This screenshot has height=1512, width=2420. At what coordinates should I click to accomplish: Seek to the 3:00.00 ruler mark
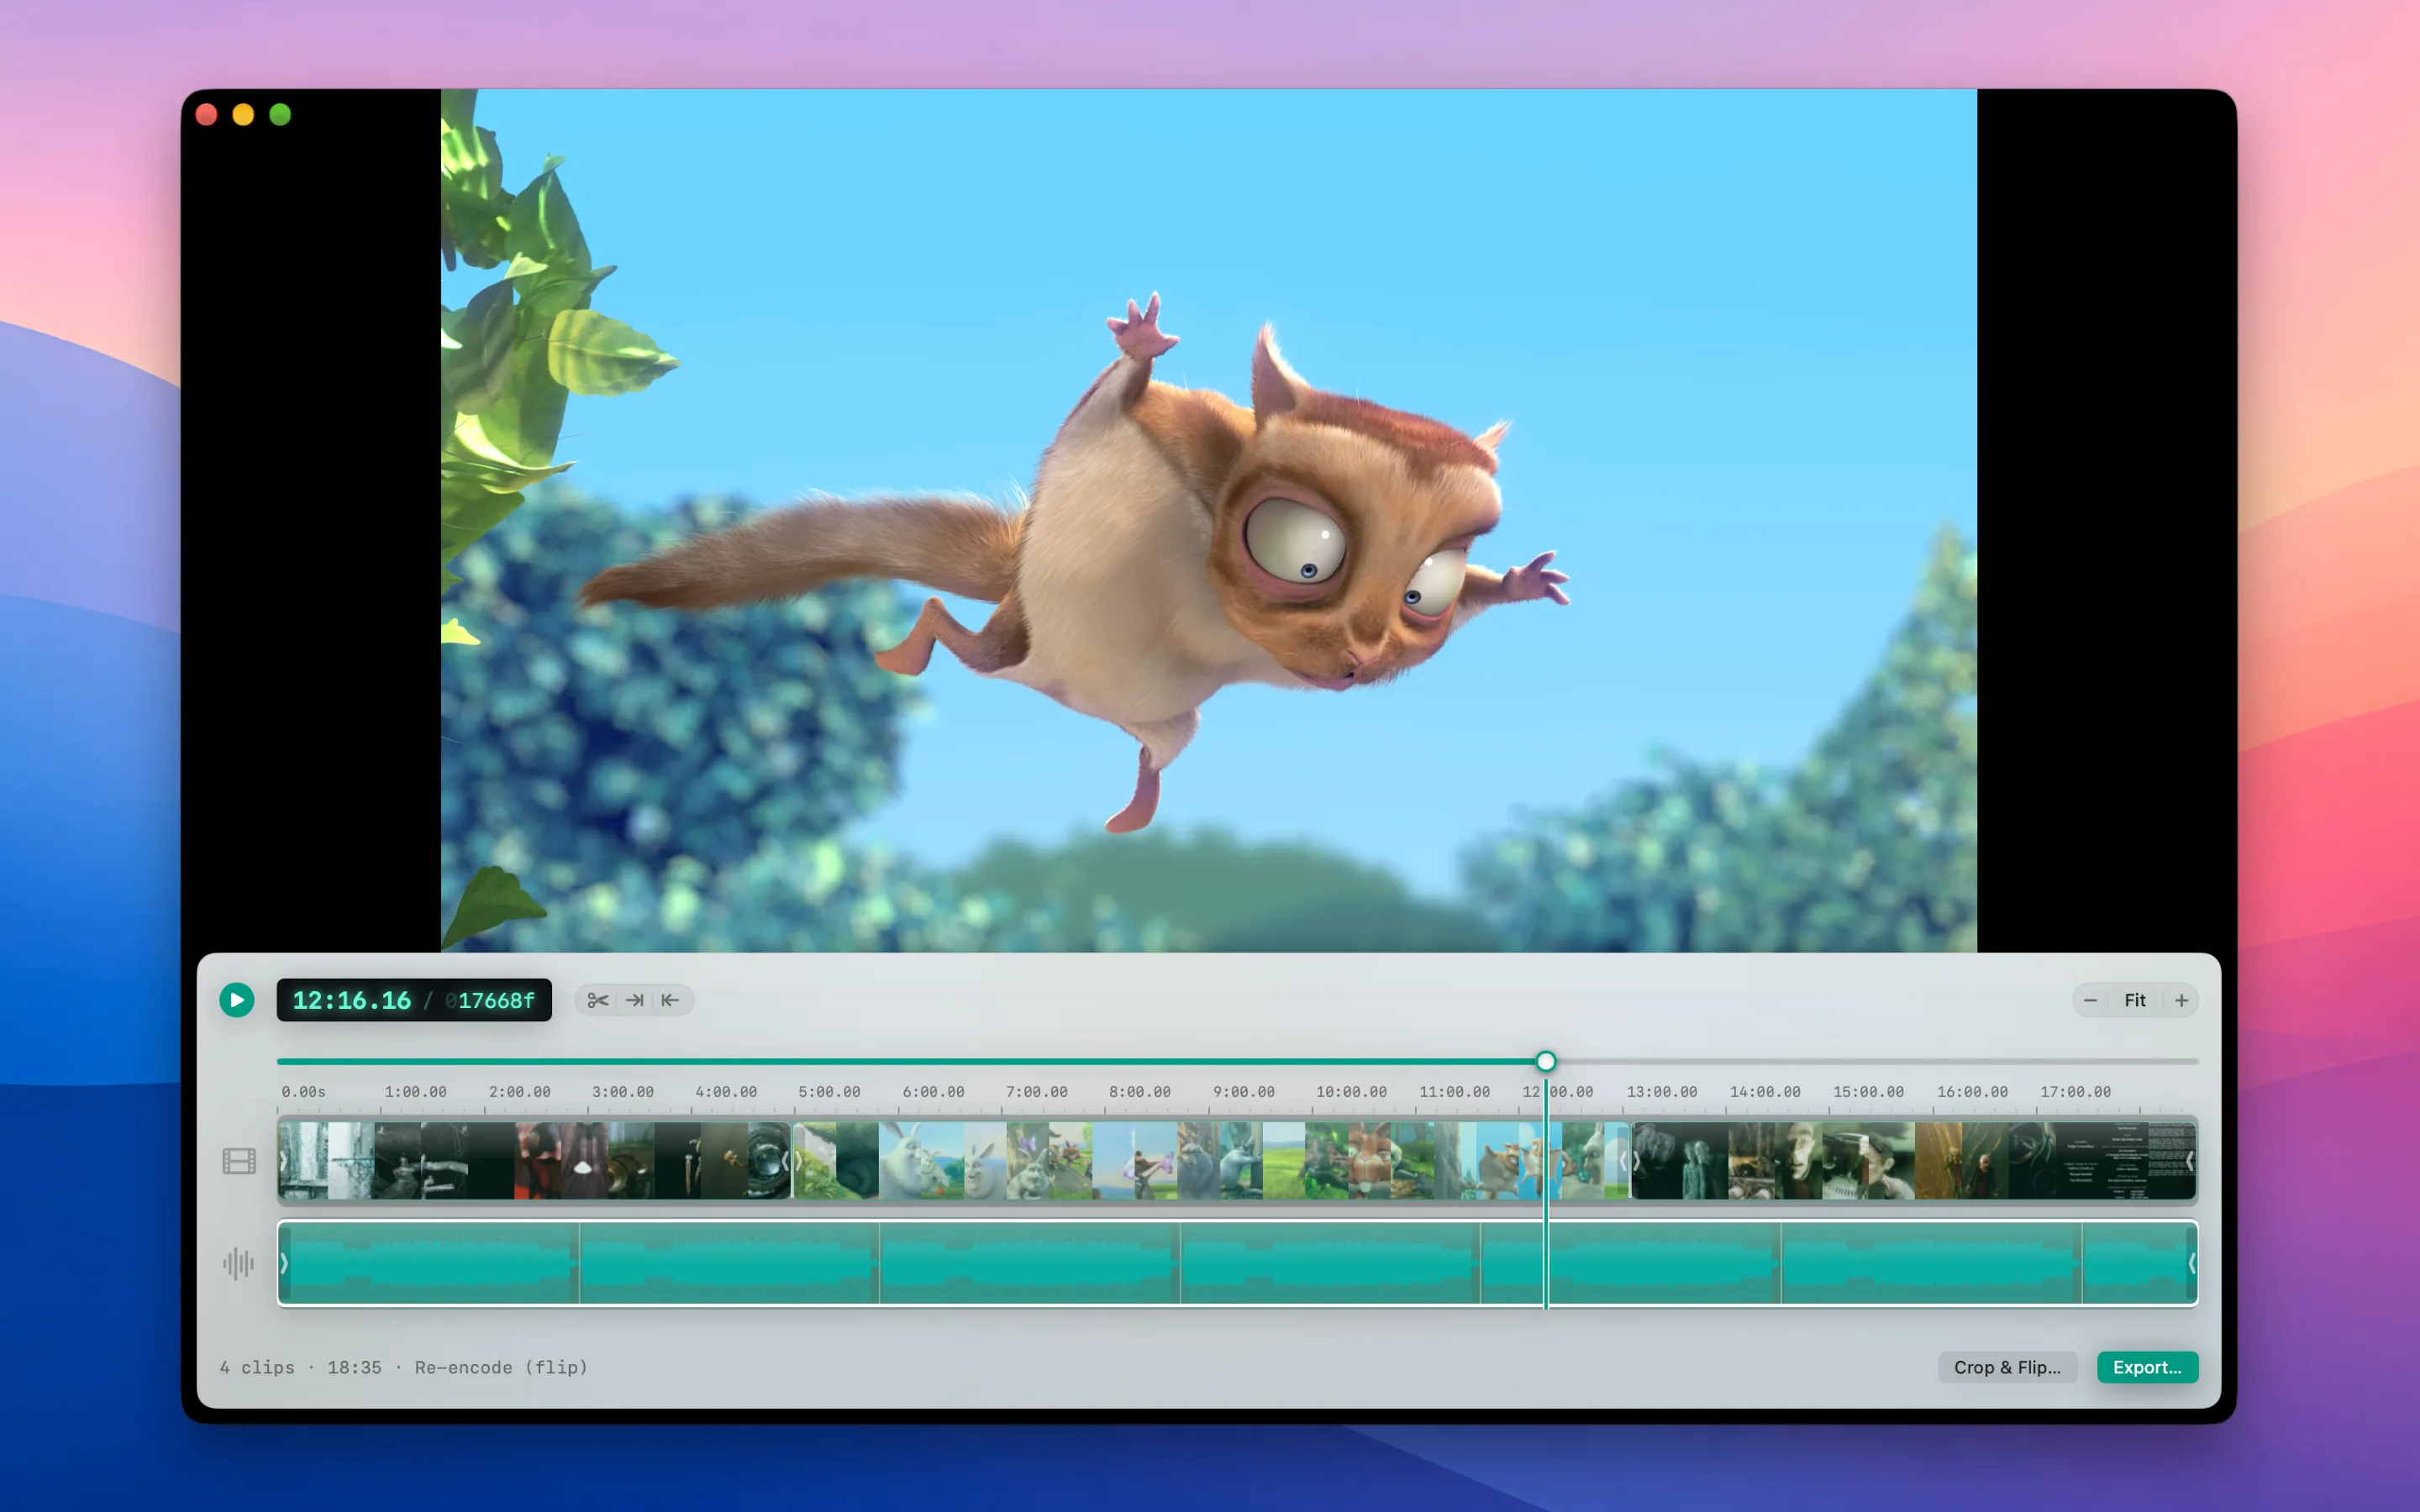(x=622, y=1092)
